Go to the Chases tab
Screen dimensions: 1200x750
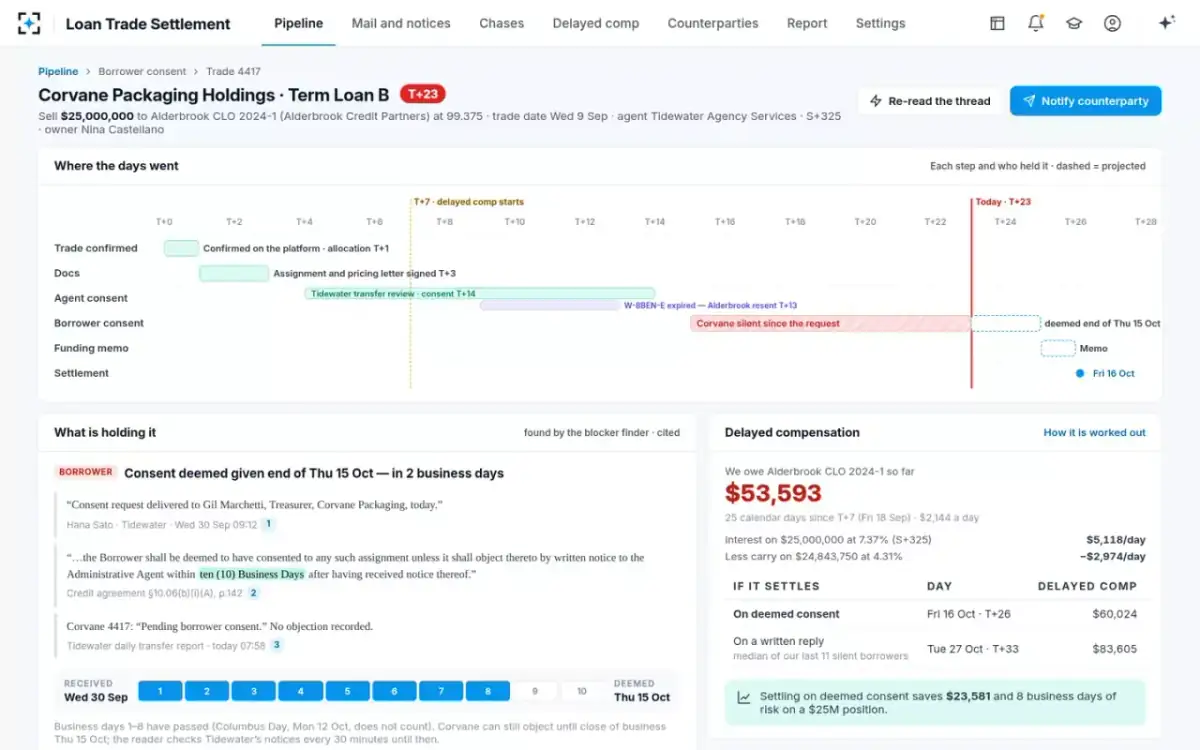[x=501, y=23]
